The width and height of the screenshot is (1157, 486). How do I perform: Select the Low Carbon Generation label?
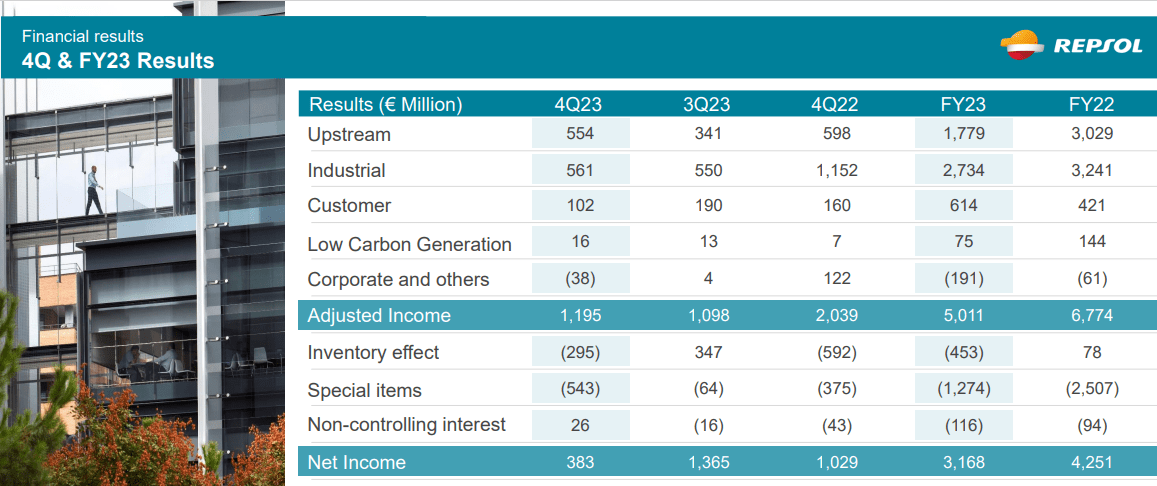(410, 244)
